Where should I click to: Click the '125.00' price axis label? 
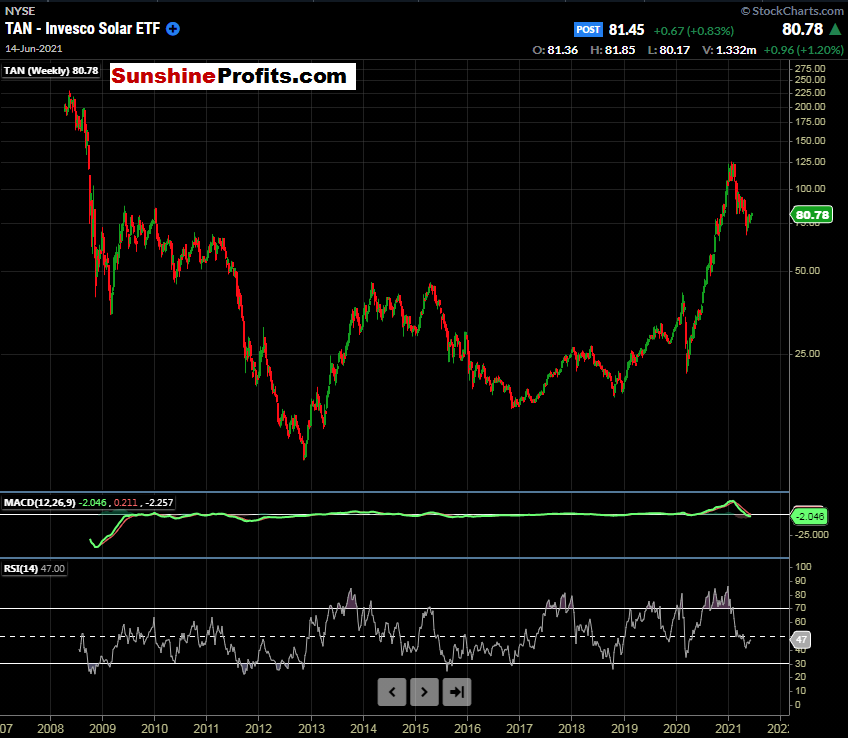810,162
